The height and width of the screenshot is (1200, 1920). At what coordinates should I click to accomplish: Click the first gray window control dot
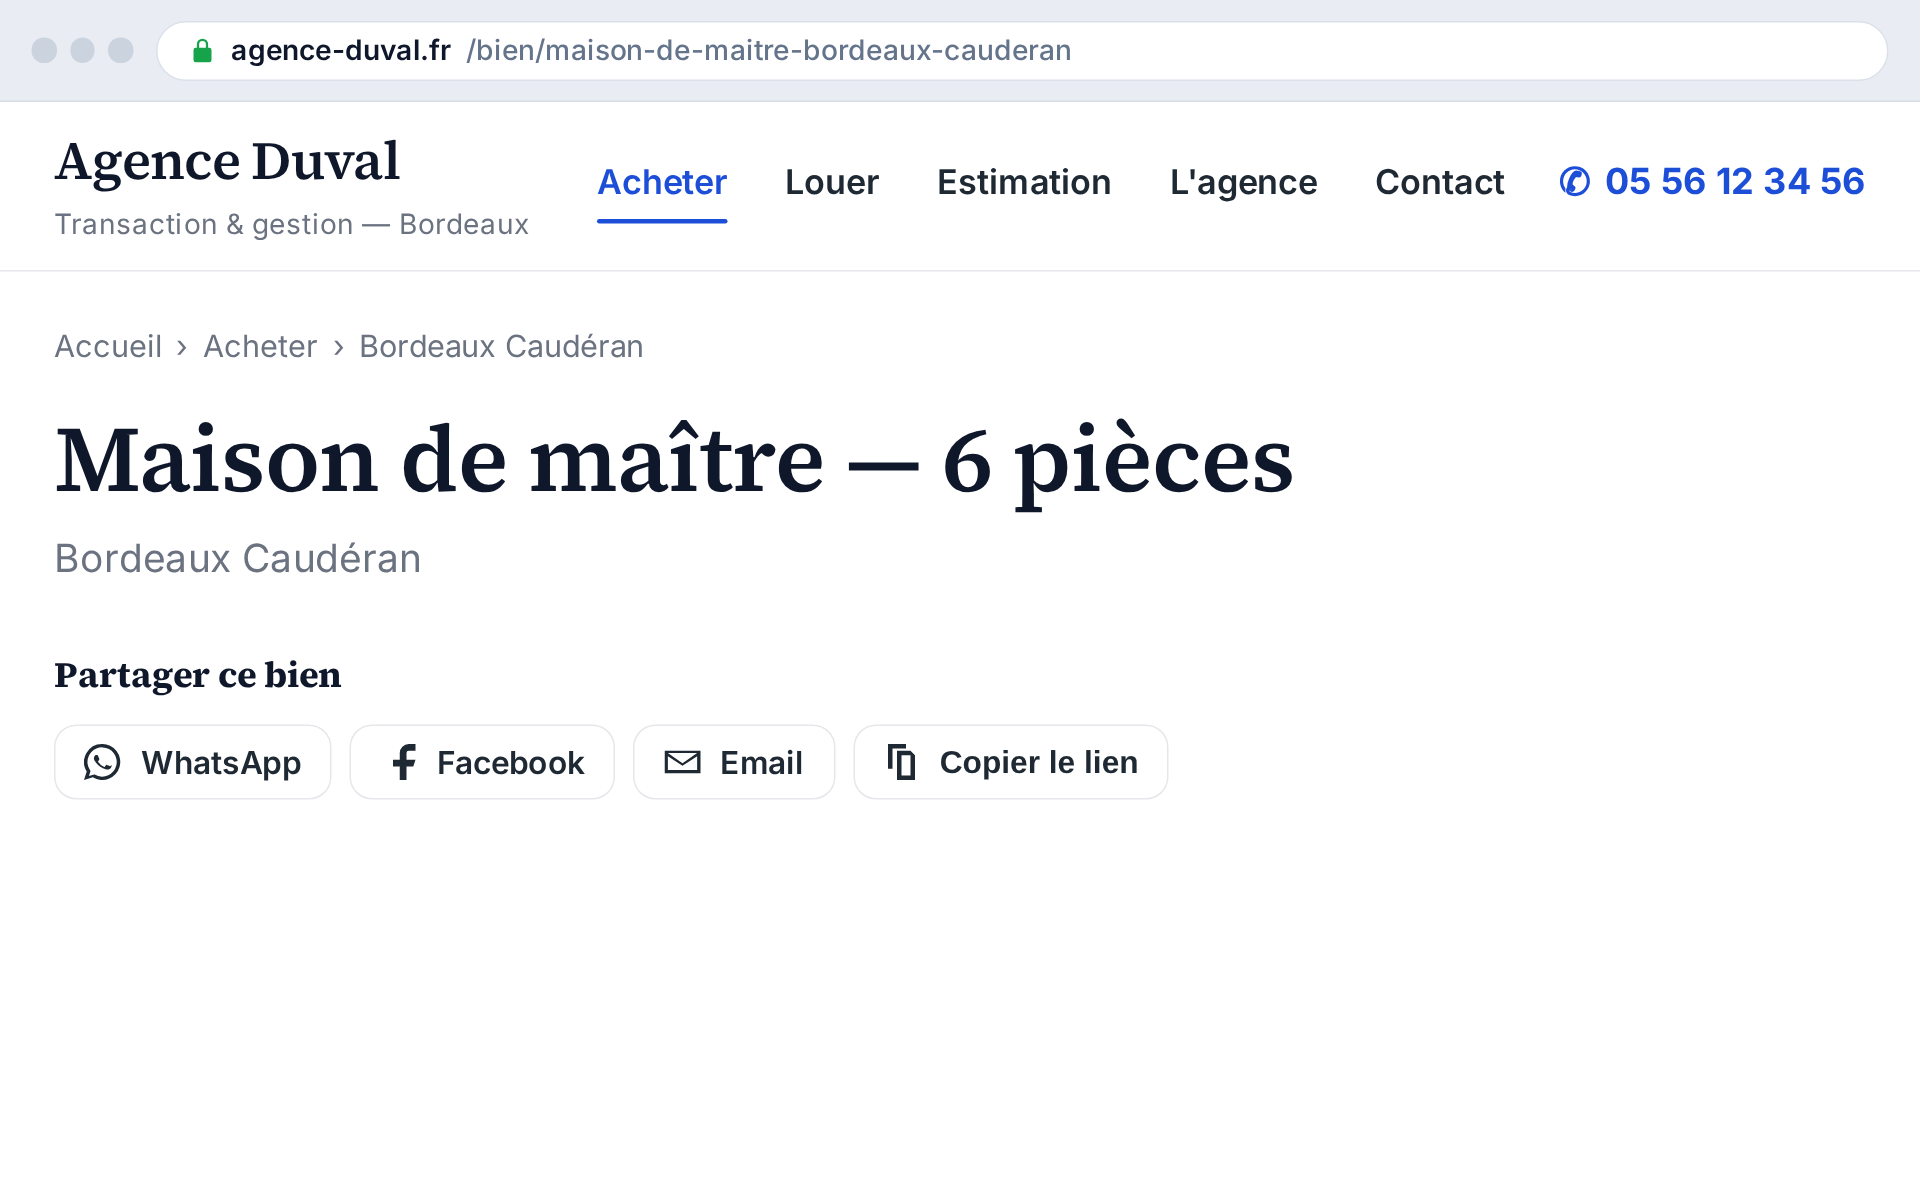[44, 51]
